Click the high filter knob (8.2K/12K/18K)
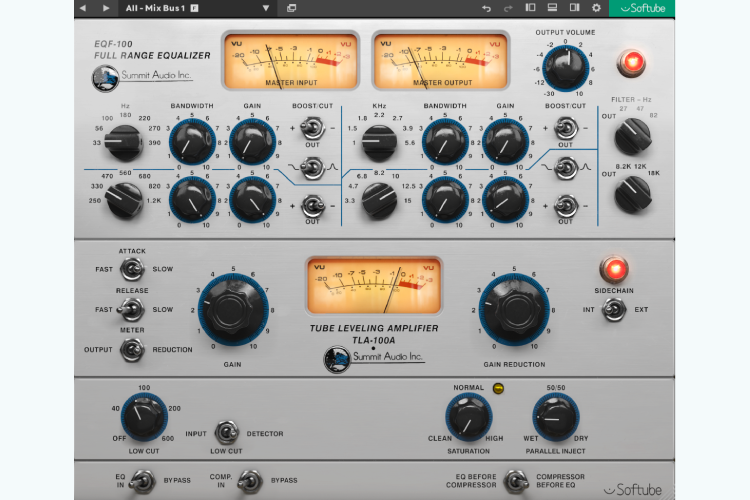 [632, 194]
